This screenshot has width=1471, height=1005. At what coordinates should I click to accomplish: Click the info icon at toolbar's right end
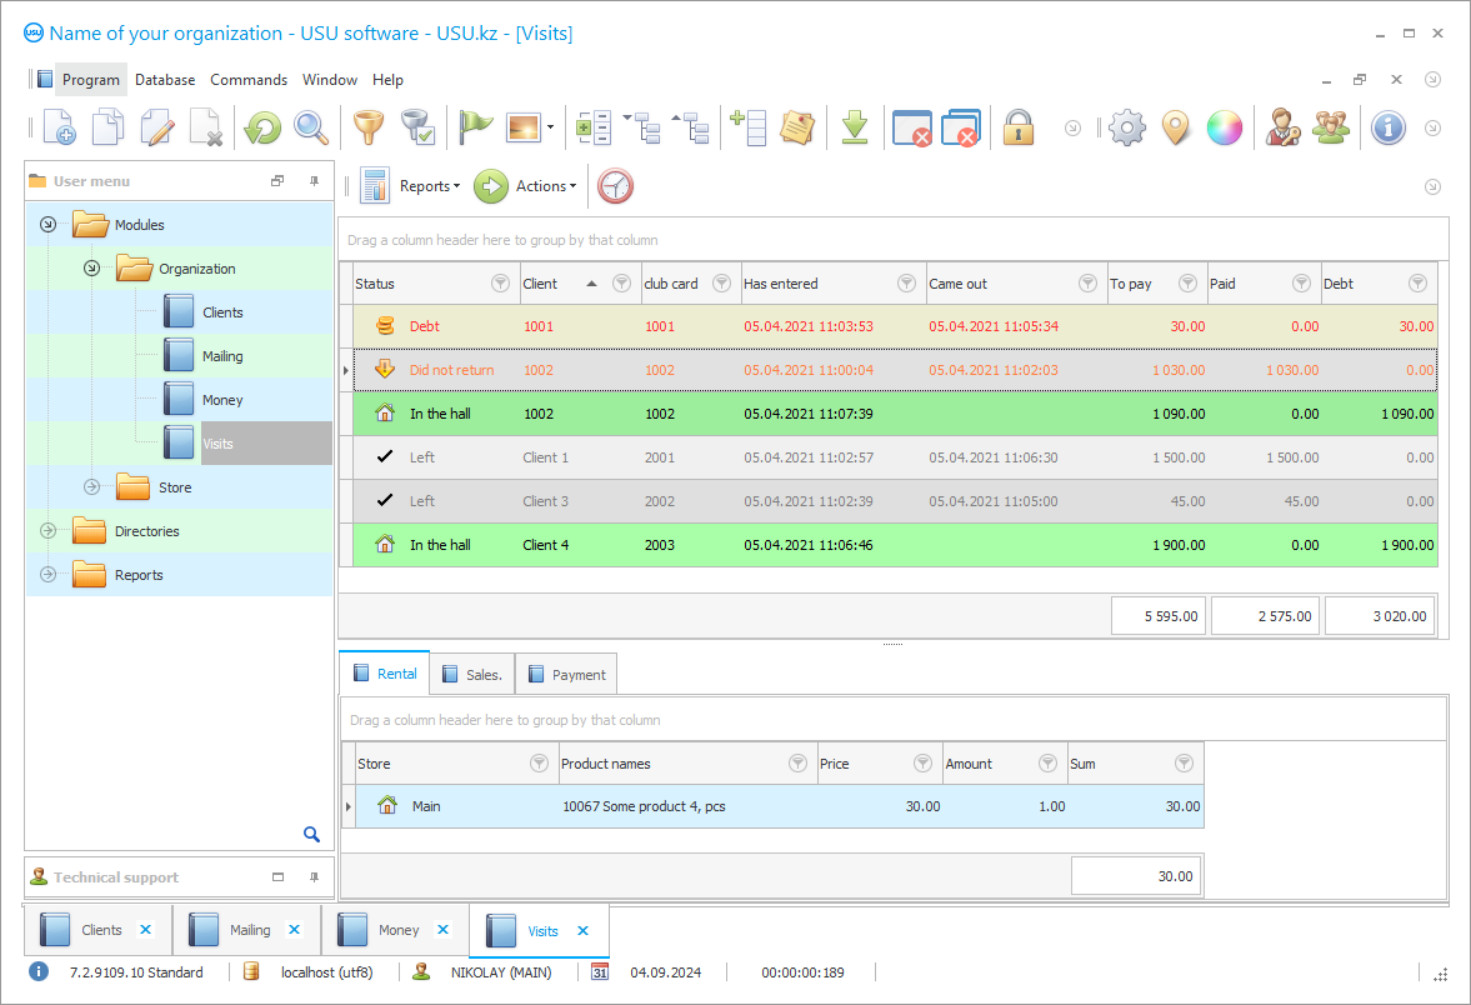tap(1388, 127)
